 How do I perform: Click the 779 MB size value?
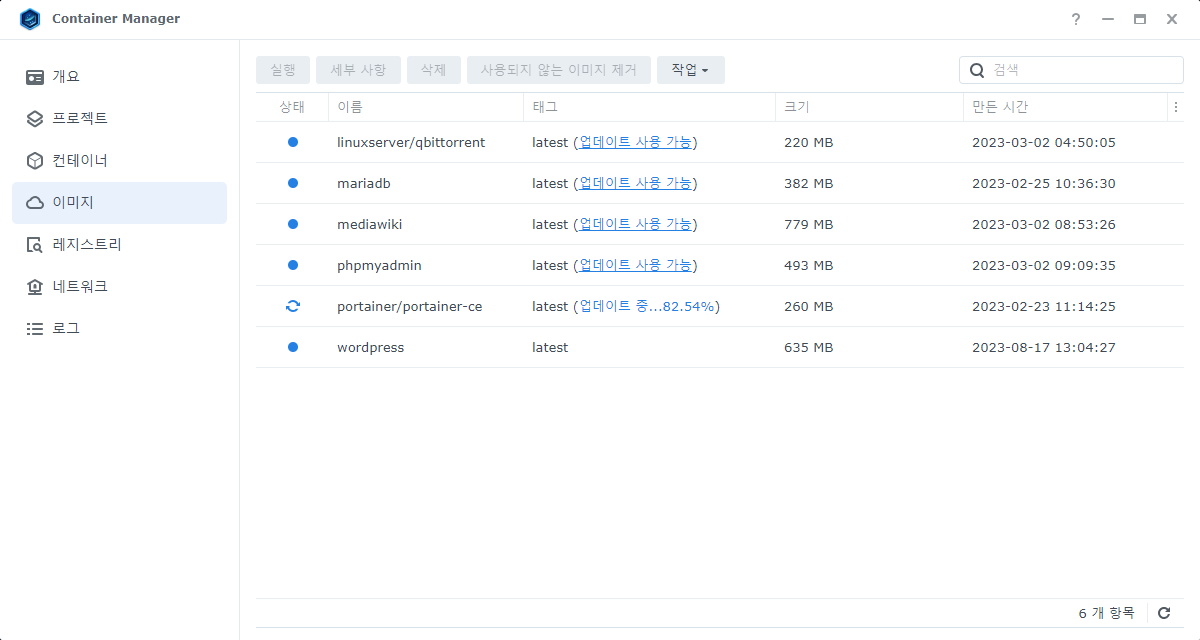click(x=809, y=224)
